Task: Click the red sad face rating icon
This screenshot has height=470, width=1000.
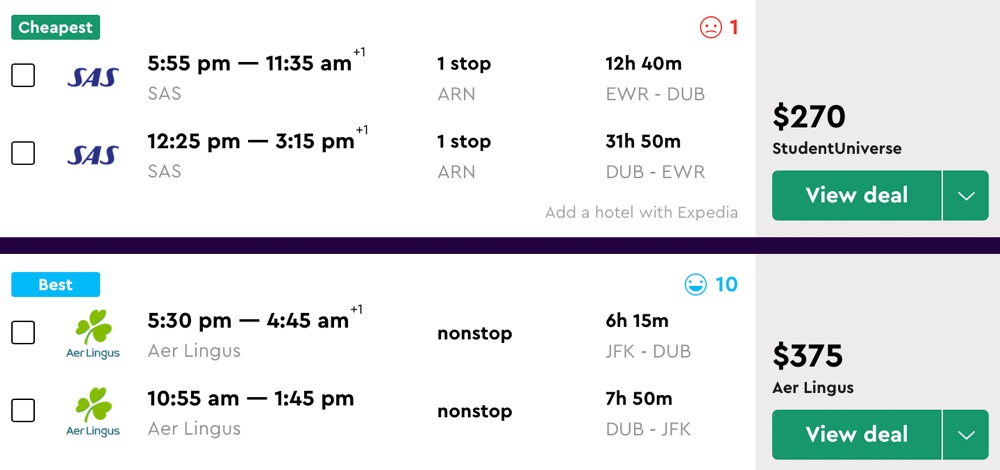Action: (x=710, y=27)
